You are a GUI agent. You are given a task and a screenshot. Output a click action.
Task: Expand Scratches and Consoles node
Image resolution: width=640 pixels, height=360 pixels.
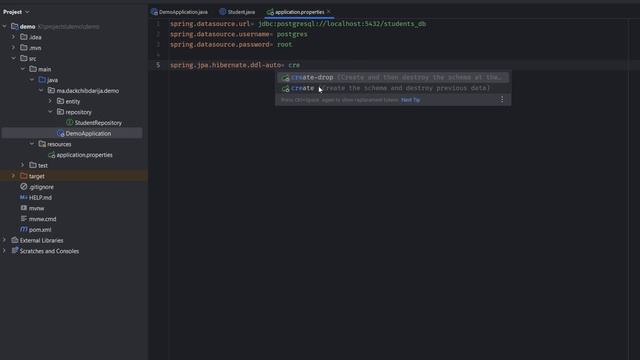pyautogui.click(x=4, y=251)
